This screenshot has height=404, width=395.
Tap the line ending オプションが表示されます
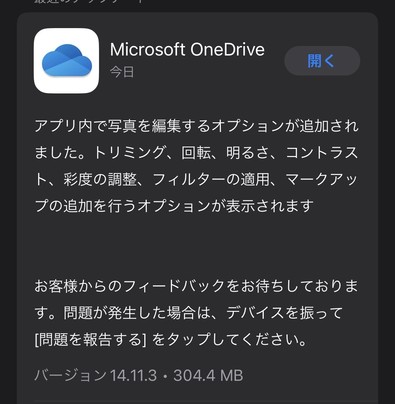tap(174, 206)
